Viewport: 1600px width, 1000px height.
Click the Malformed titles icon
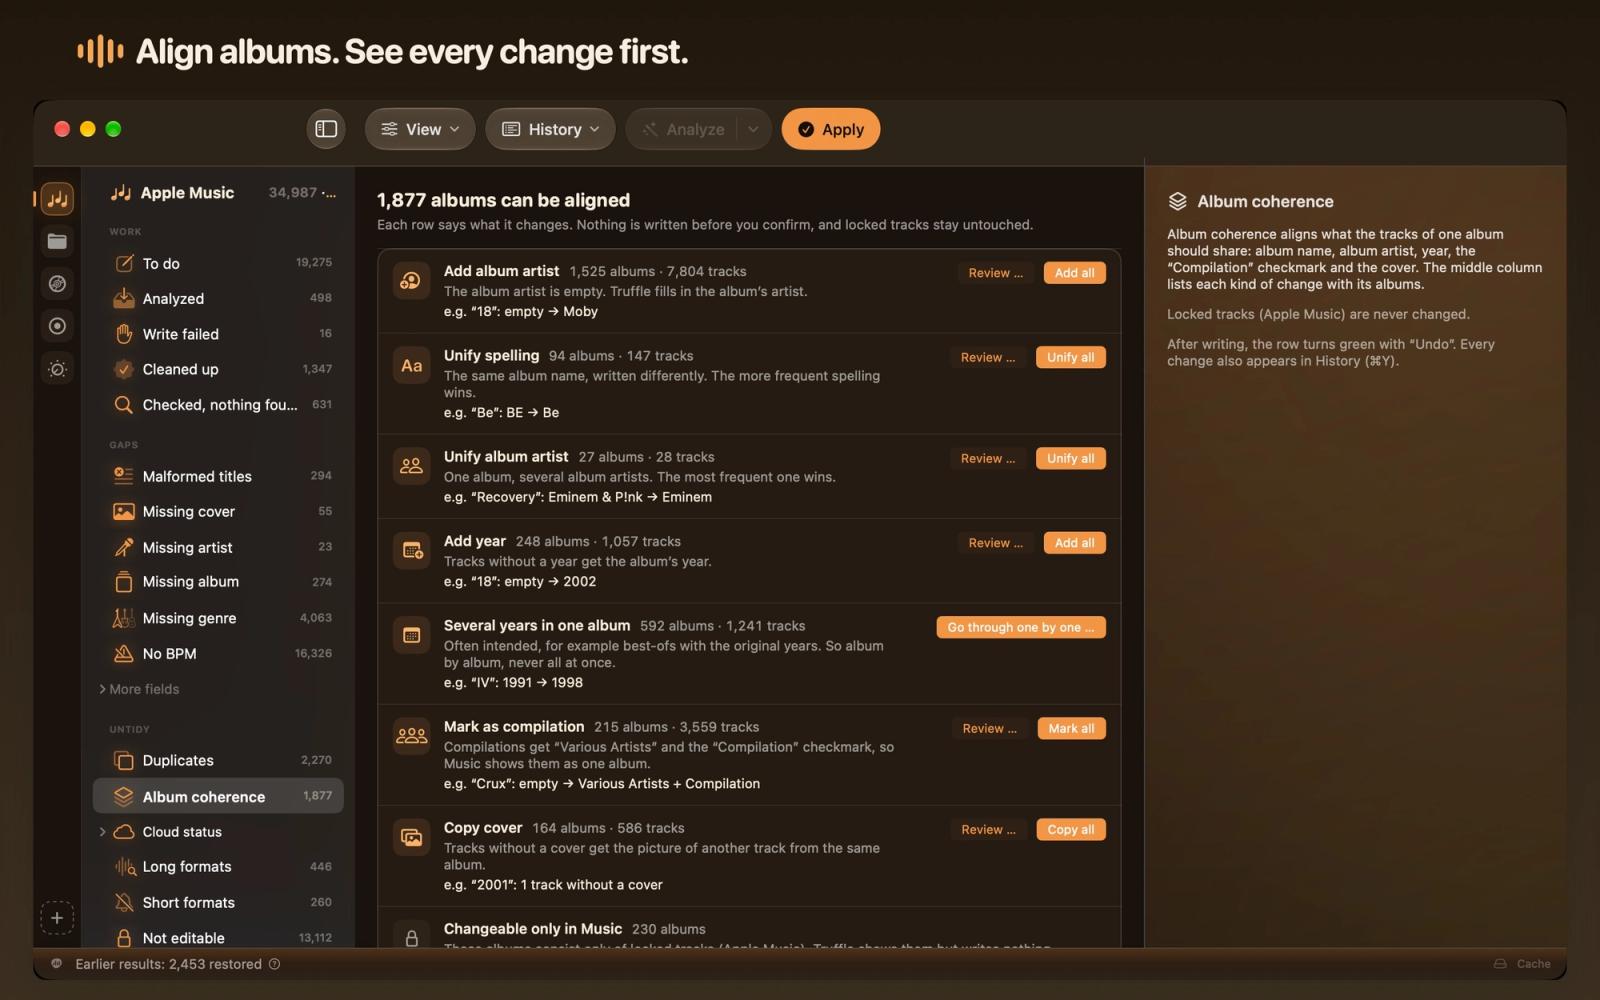point(123,476)
